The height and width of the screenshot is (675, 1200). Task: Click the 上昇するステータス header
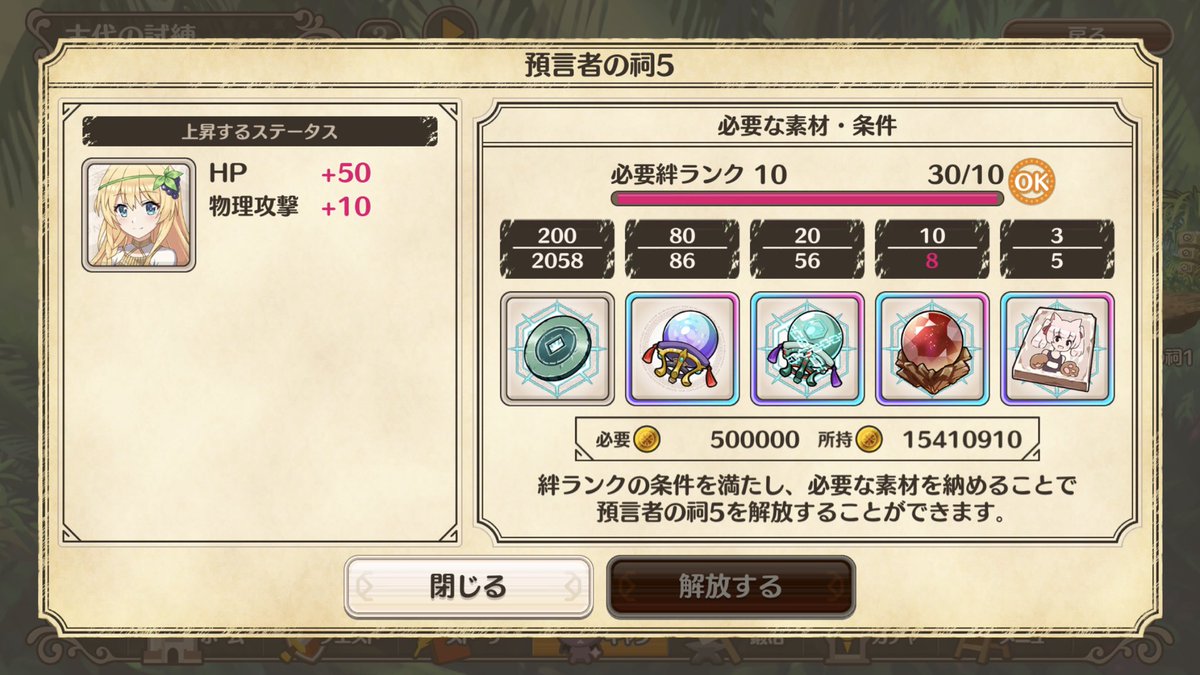click(260, 131)
